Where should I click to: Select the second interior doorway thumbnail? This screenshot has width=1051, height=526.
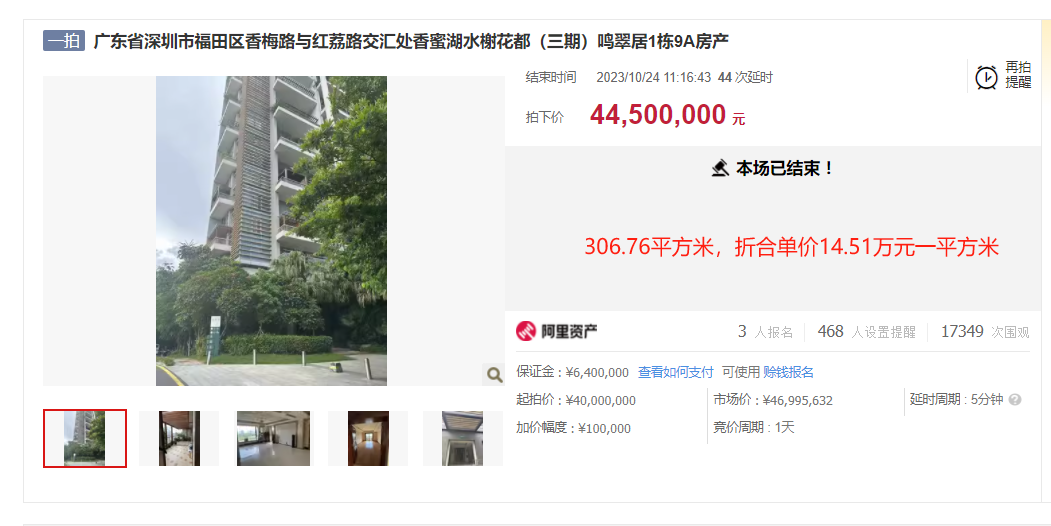click(x=179, y=438)
